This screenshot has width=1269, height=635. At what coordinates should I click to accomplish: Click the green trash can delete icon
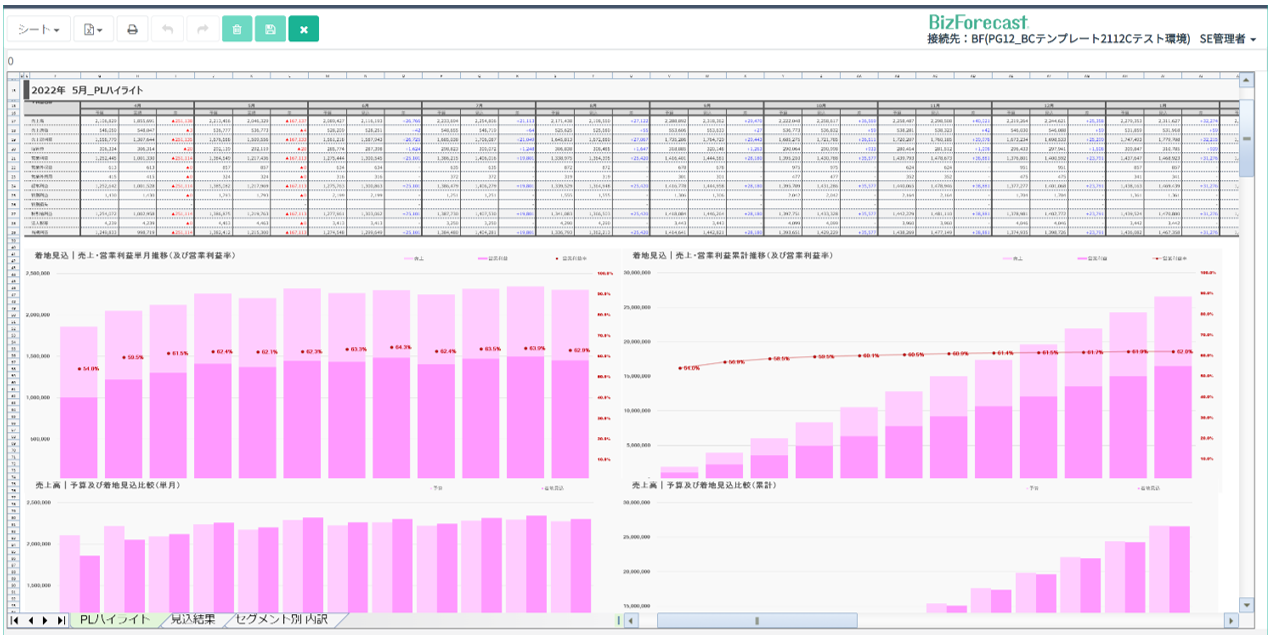tap(237, 30)
